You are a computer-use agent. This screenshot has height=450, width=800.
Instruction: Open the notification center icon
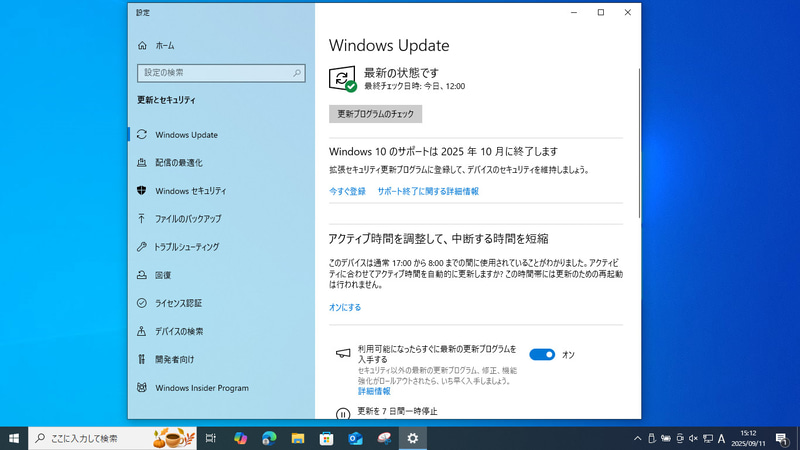point(782,438)
